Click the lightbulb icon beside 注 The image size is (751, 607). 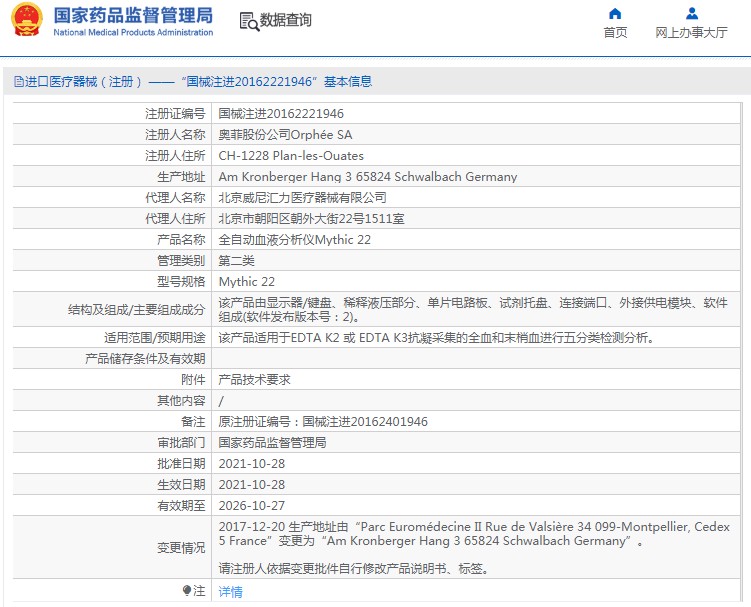[x=187, y=590]
